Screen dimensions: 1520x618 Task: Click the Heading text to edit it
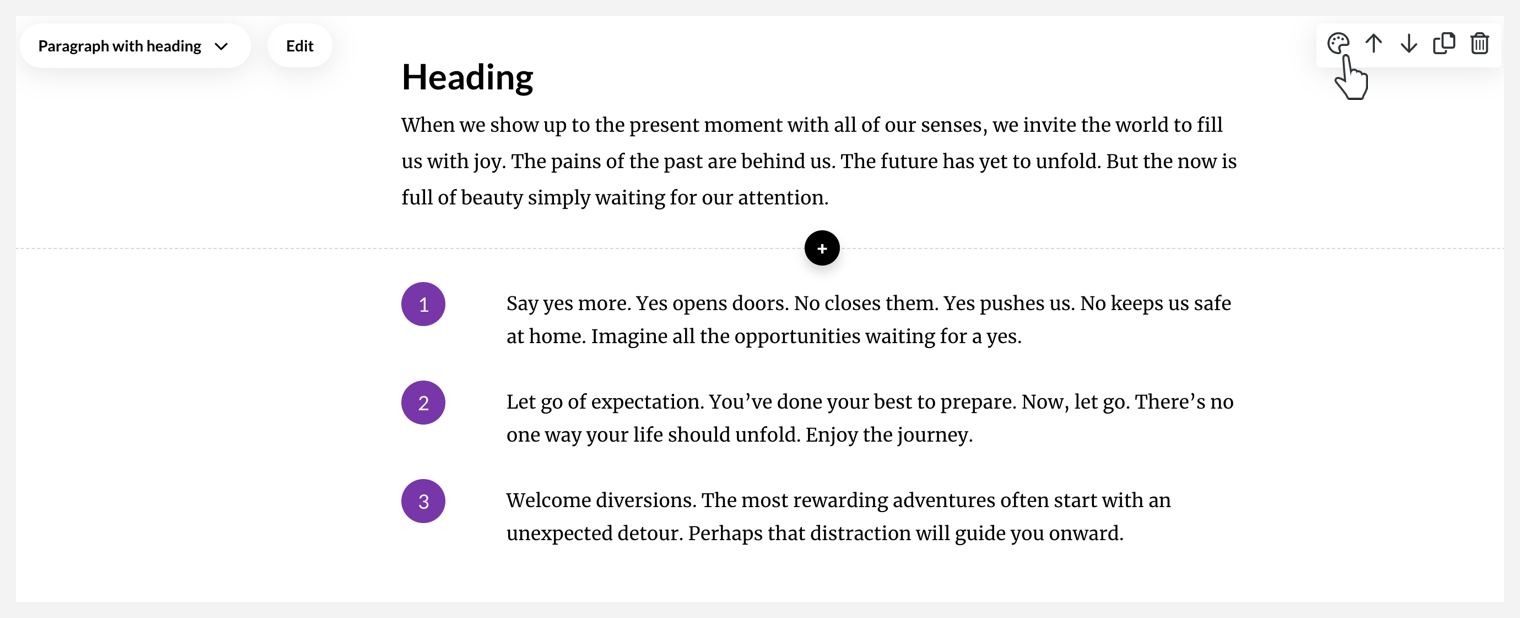[x=466, y=76]
